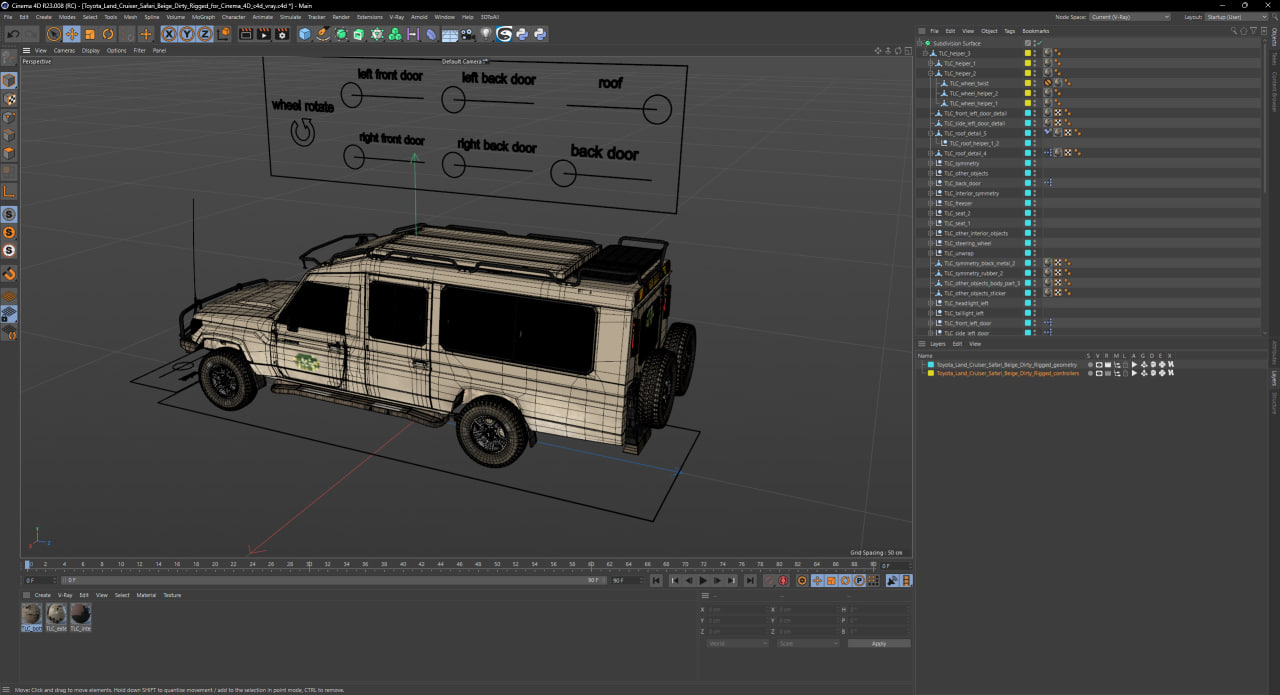Click frame 40 on the timeline ruler
Viewport: 1280px width, 695px height.
coord(403,564)
